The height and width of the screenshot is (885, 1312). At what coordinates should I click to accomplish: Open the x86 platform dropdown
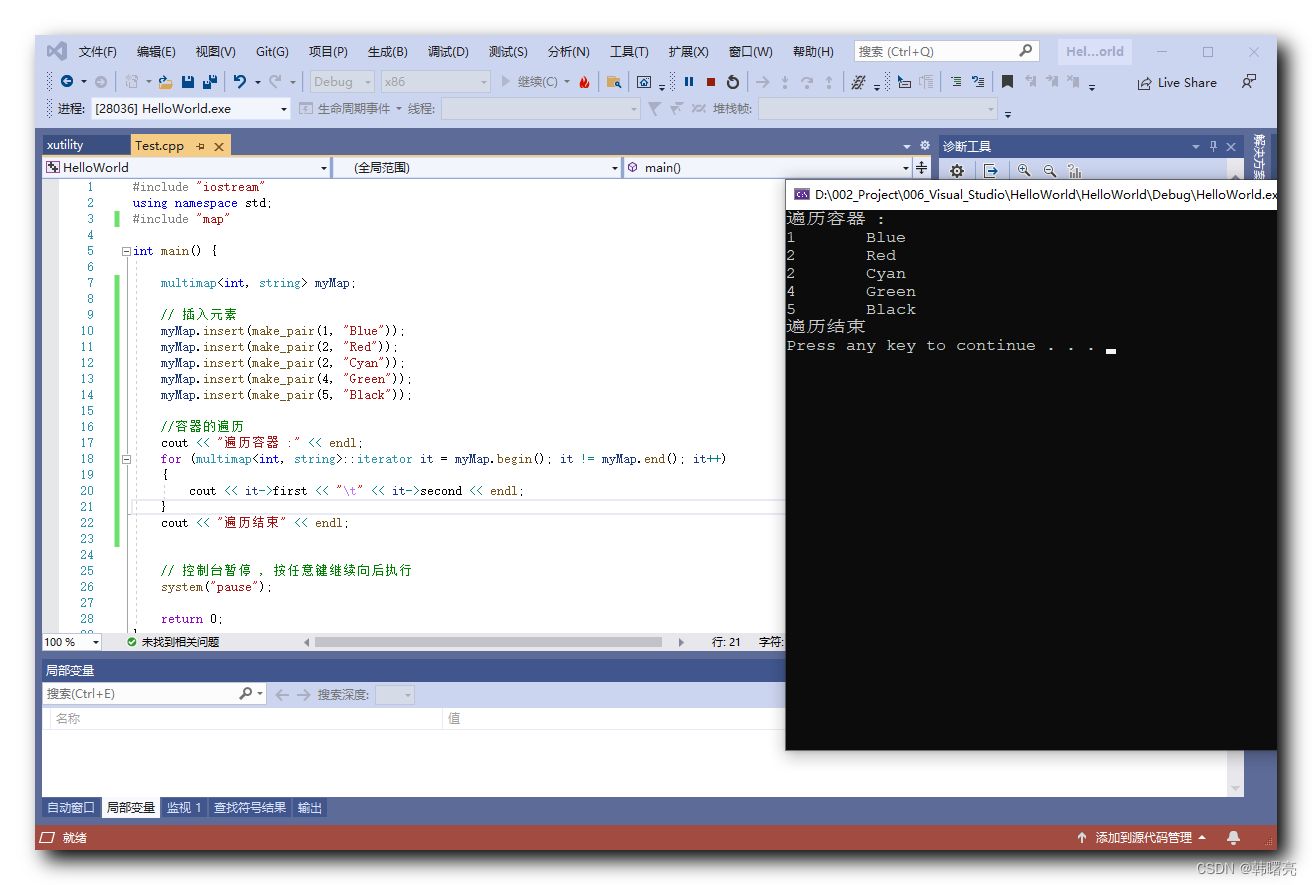tap(436, 82)
